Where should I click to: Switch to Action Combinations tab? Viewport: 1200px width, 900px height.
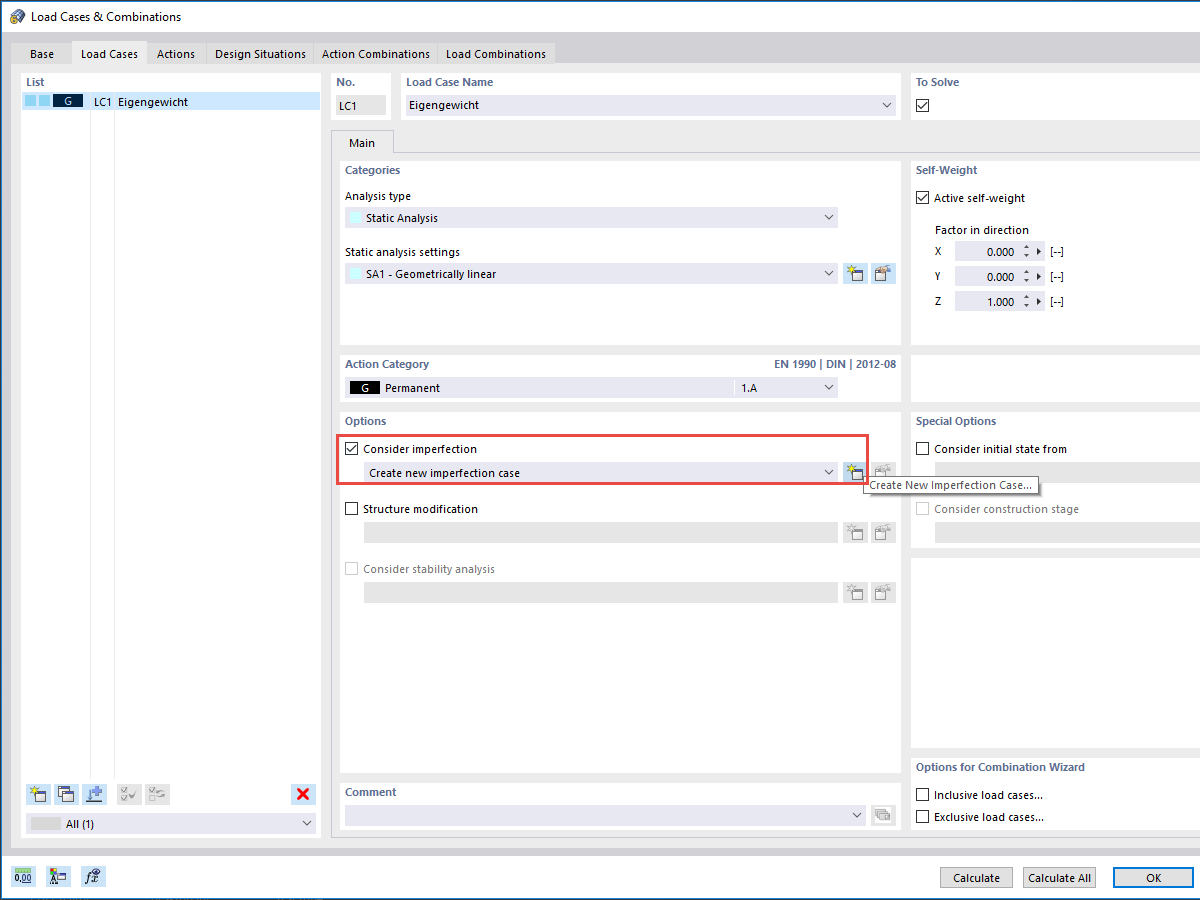pos(376,54)
